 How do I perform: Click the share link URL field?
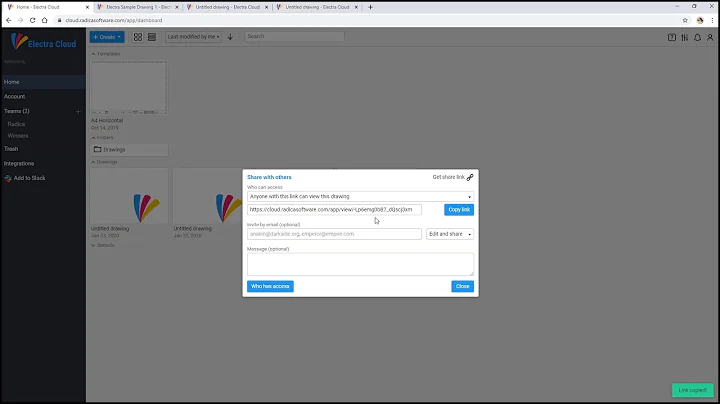pos(334,210)
